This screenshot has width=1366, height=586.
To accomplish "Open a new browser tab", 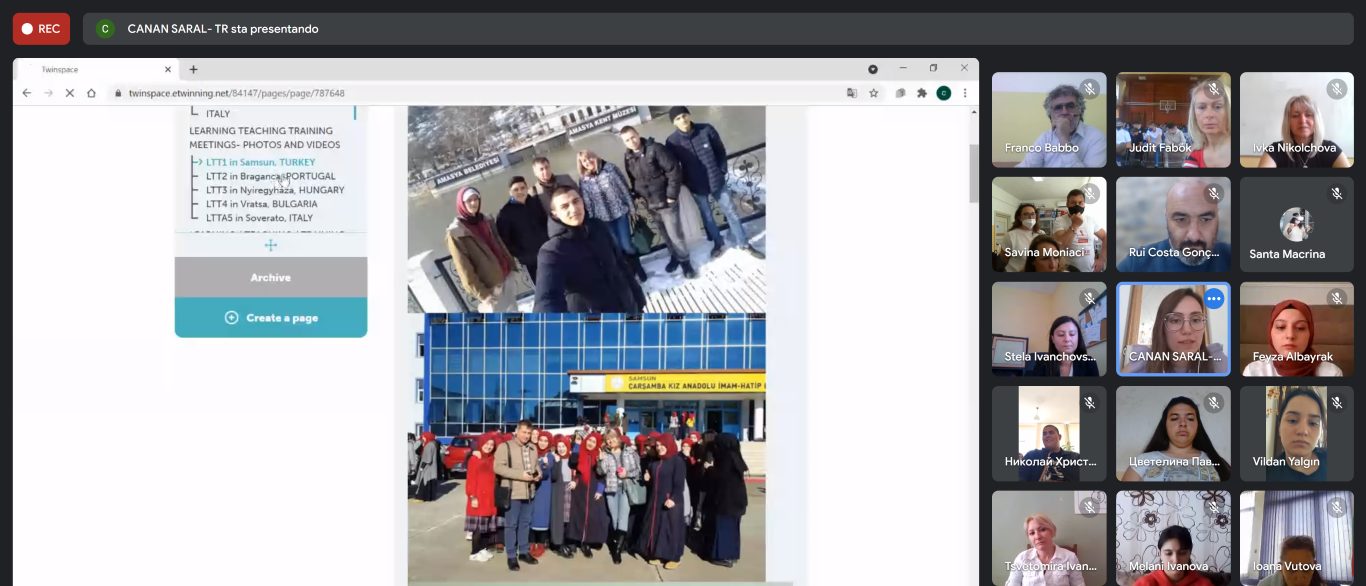I will (x=194, y=69).
